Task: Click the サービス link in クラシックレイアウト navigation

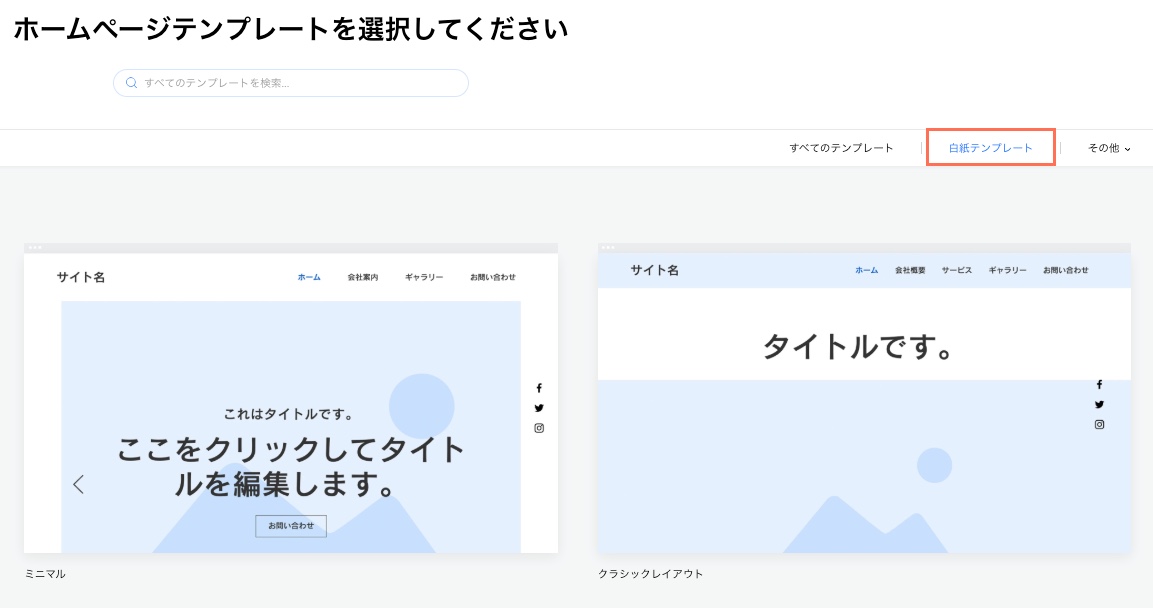Action: point(957,270)
